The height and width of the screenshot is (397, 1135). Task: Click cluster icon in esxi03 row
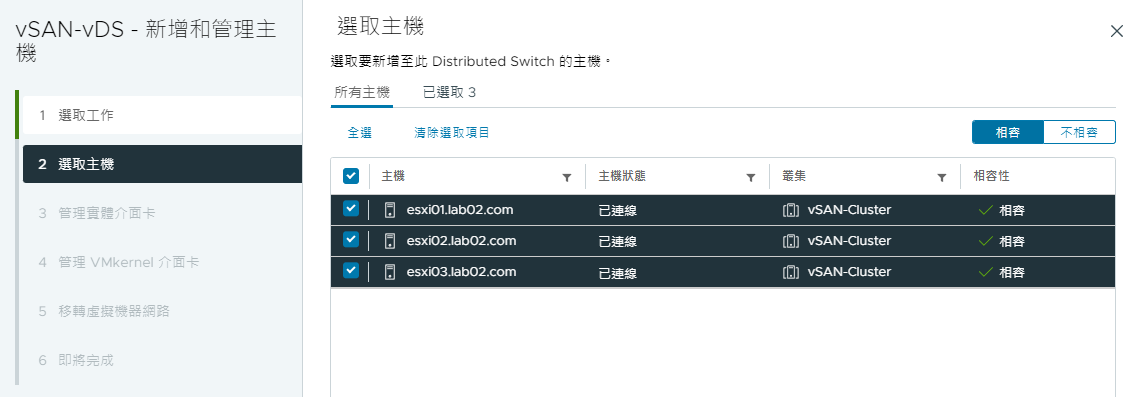790,272
